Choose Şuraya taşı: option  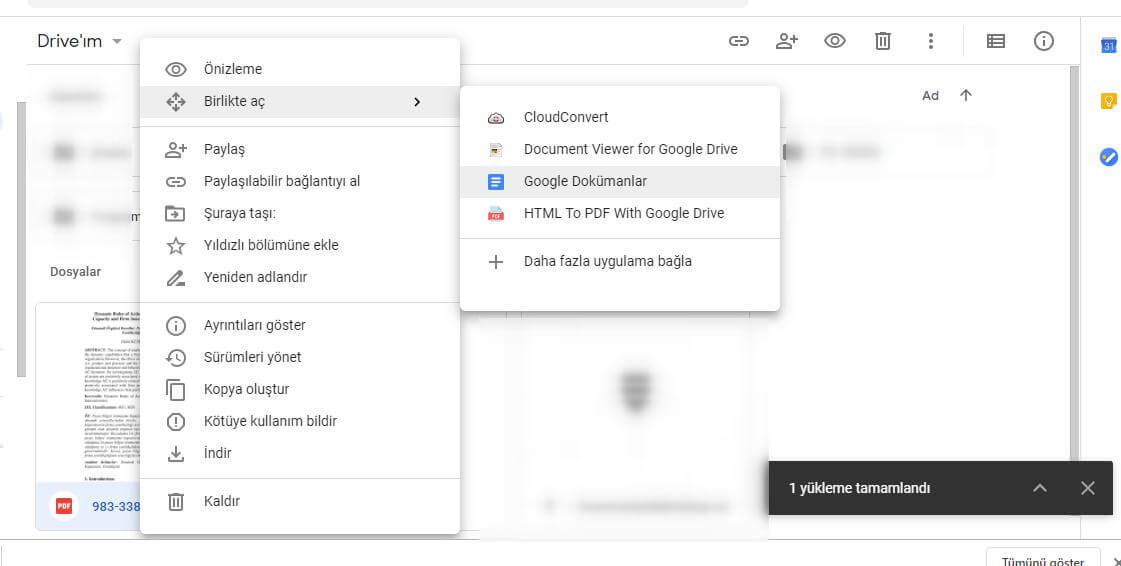pyautogui.click(x=300, y=213)
